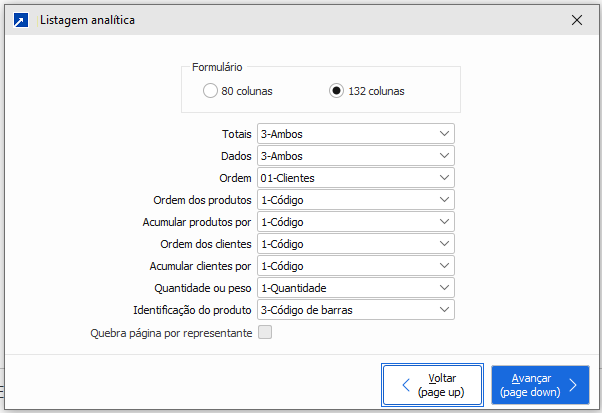The height and width of the screenshot is (413, 602).
Task: Expand Ordem dos produtos dropdown
Action: click(355, 200)
